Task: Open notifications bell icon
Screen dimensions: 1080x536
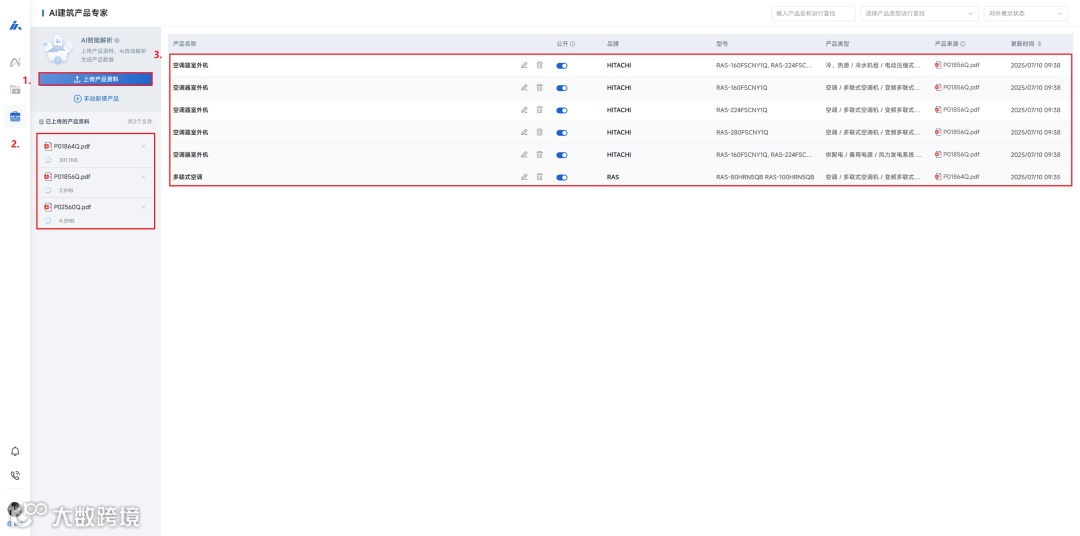Action: (15, 451)
